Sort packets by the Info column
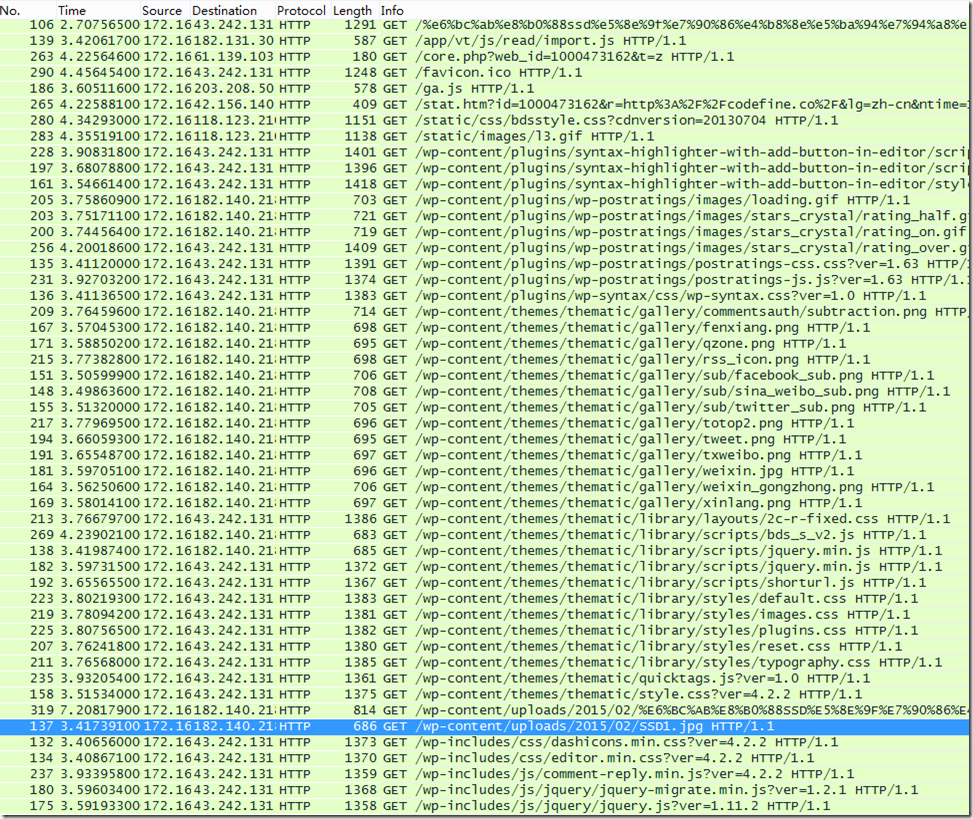Screen dimensions: 973x819 point(392,10)
